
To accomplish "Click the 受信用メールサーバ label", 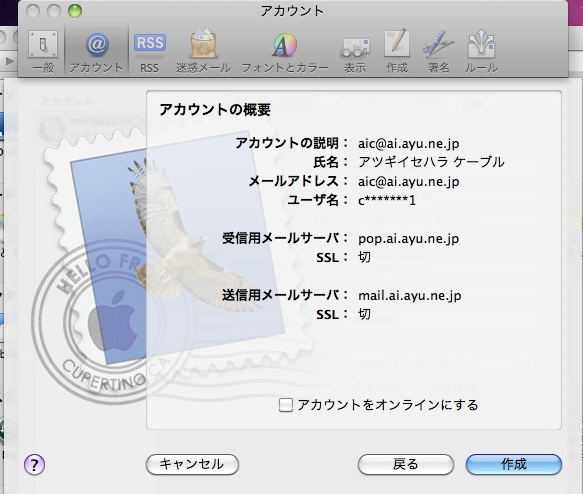I will (284, 238).
